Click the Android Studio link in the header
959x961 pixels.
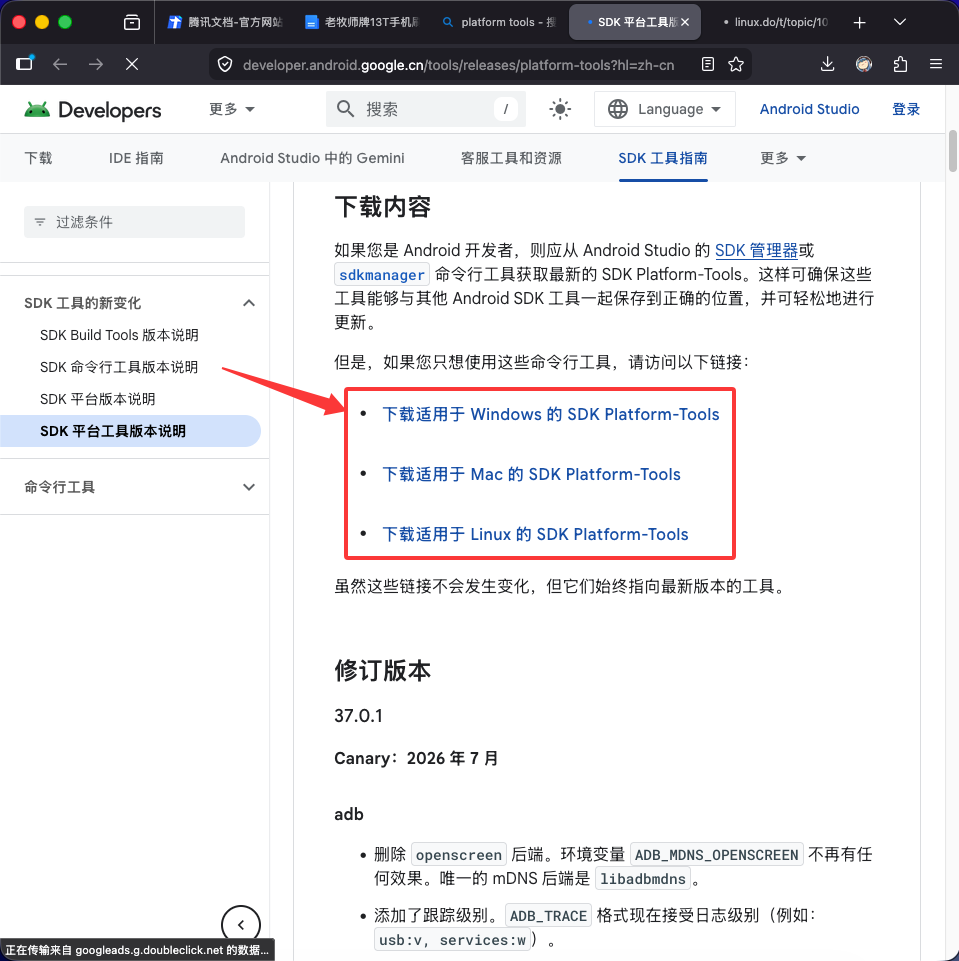(x=809, y=109)
